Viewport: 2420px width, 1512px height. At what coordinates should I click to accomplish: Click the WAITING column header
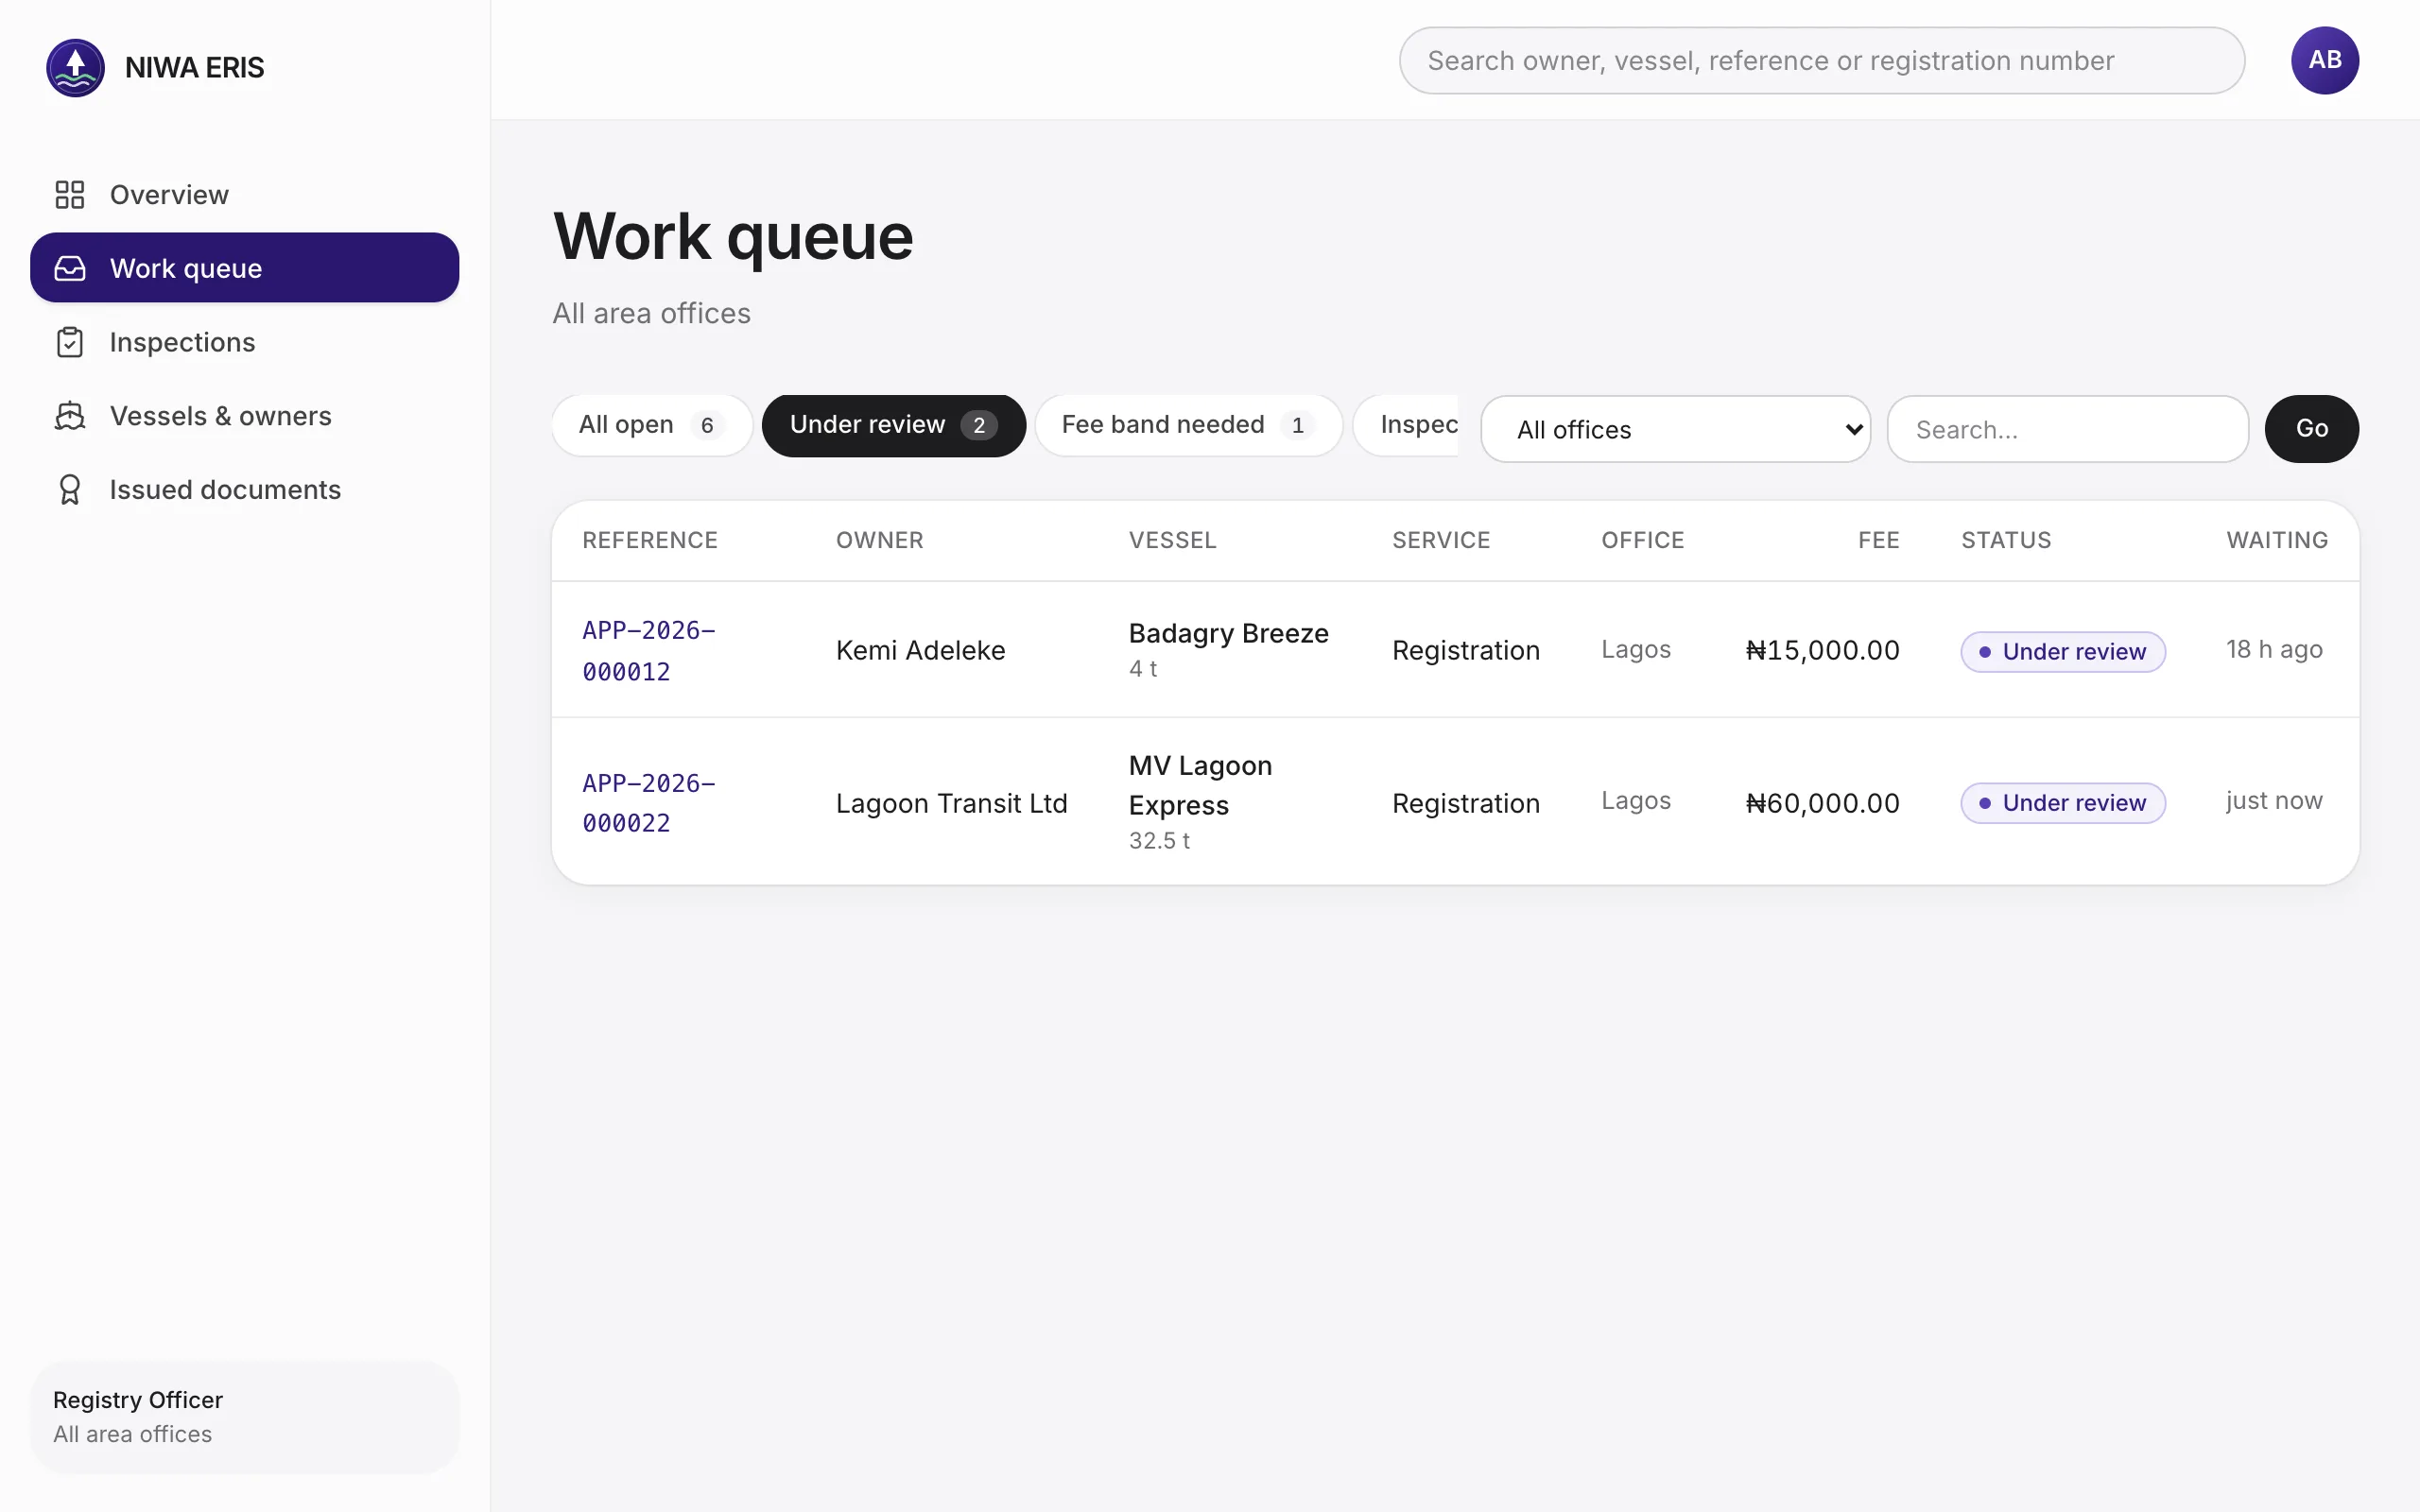2277,540
